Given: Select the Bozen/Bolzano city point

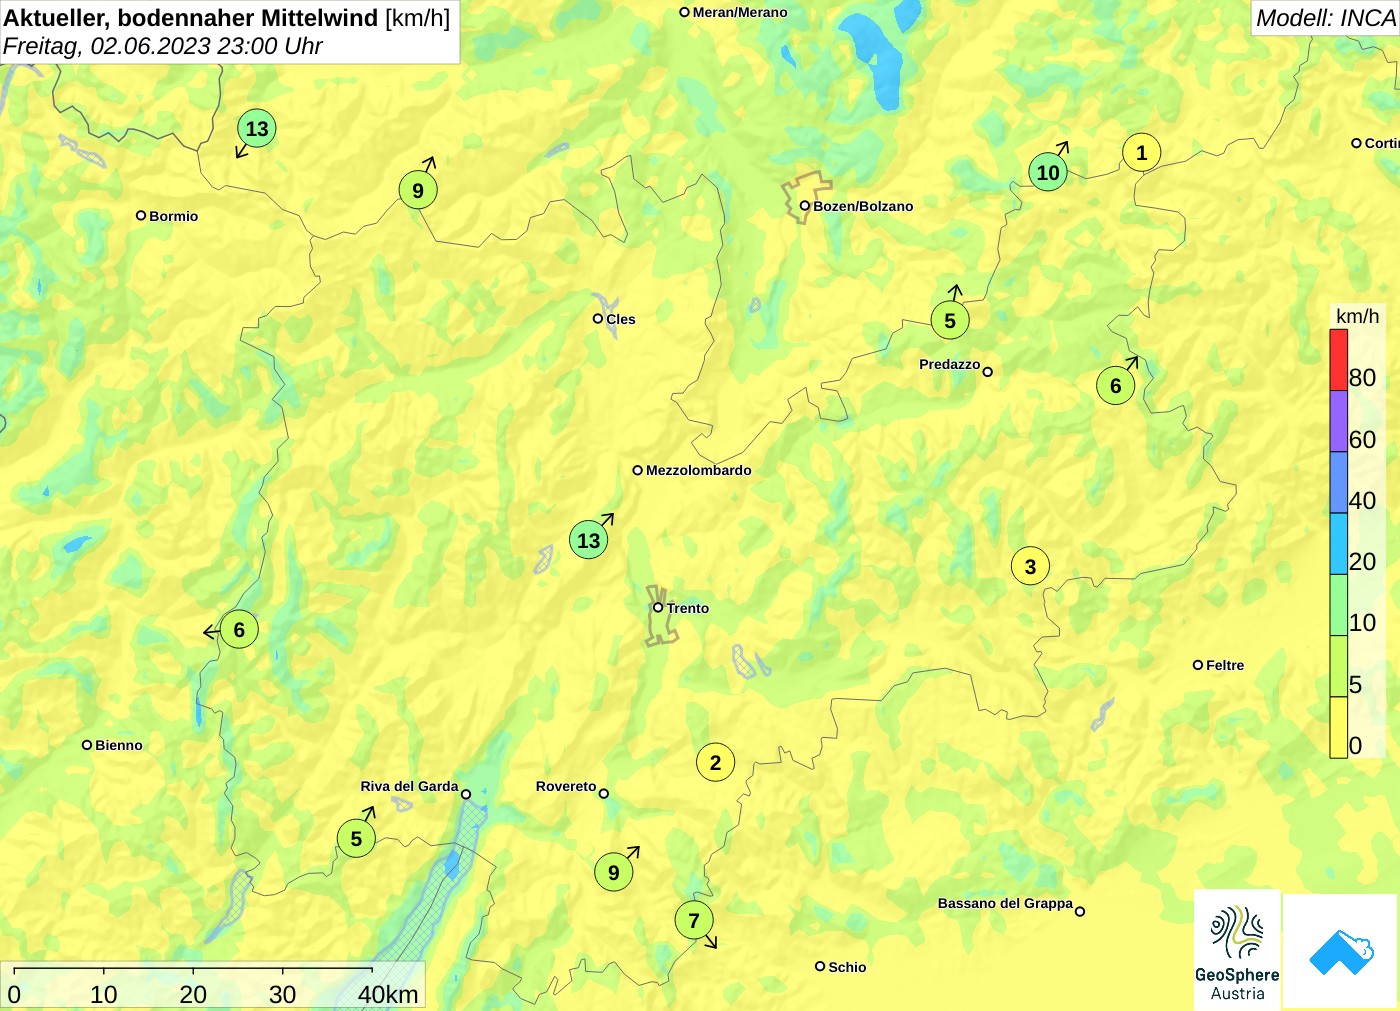Looking at the screenshot, I should coord(804,206).
